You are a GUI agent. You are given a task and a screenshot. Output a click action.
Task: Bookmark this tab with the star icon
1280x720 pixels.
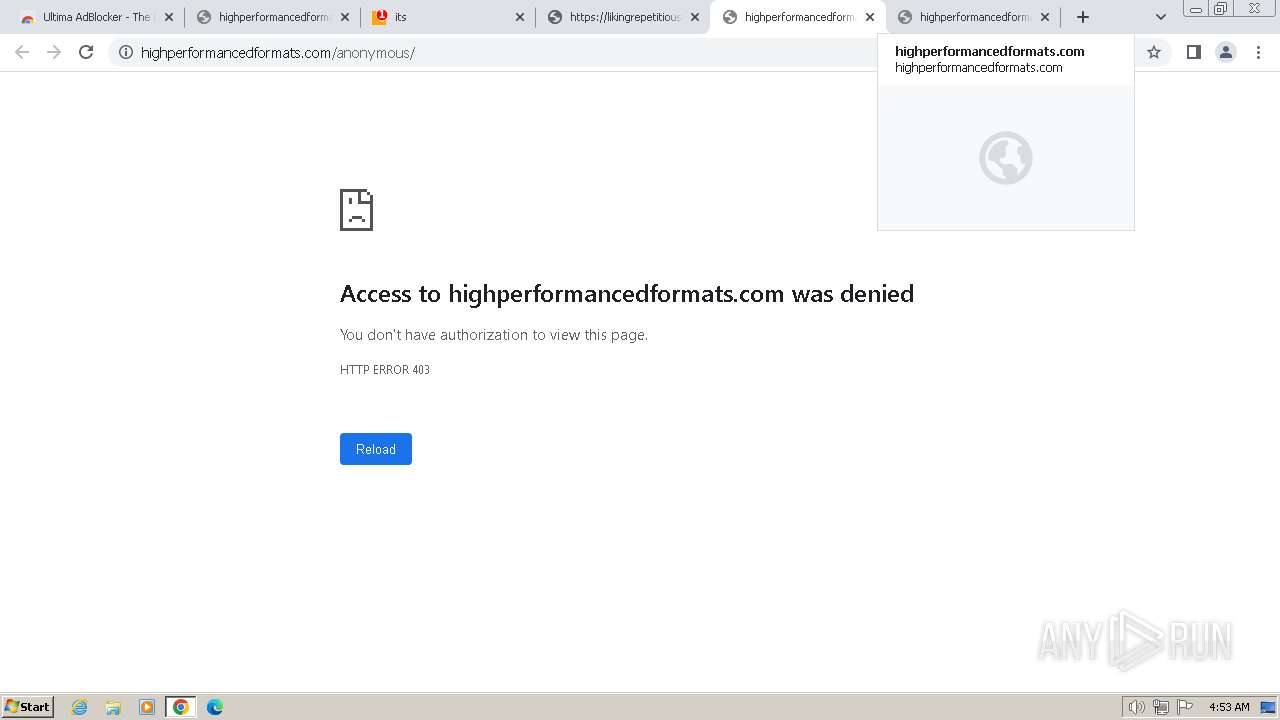point(1154,52)
